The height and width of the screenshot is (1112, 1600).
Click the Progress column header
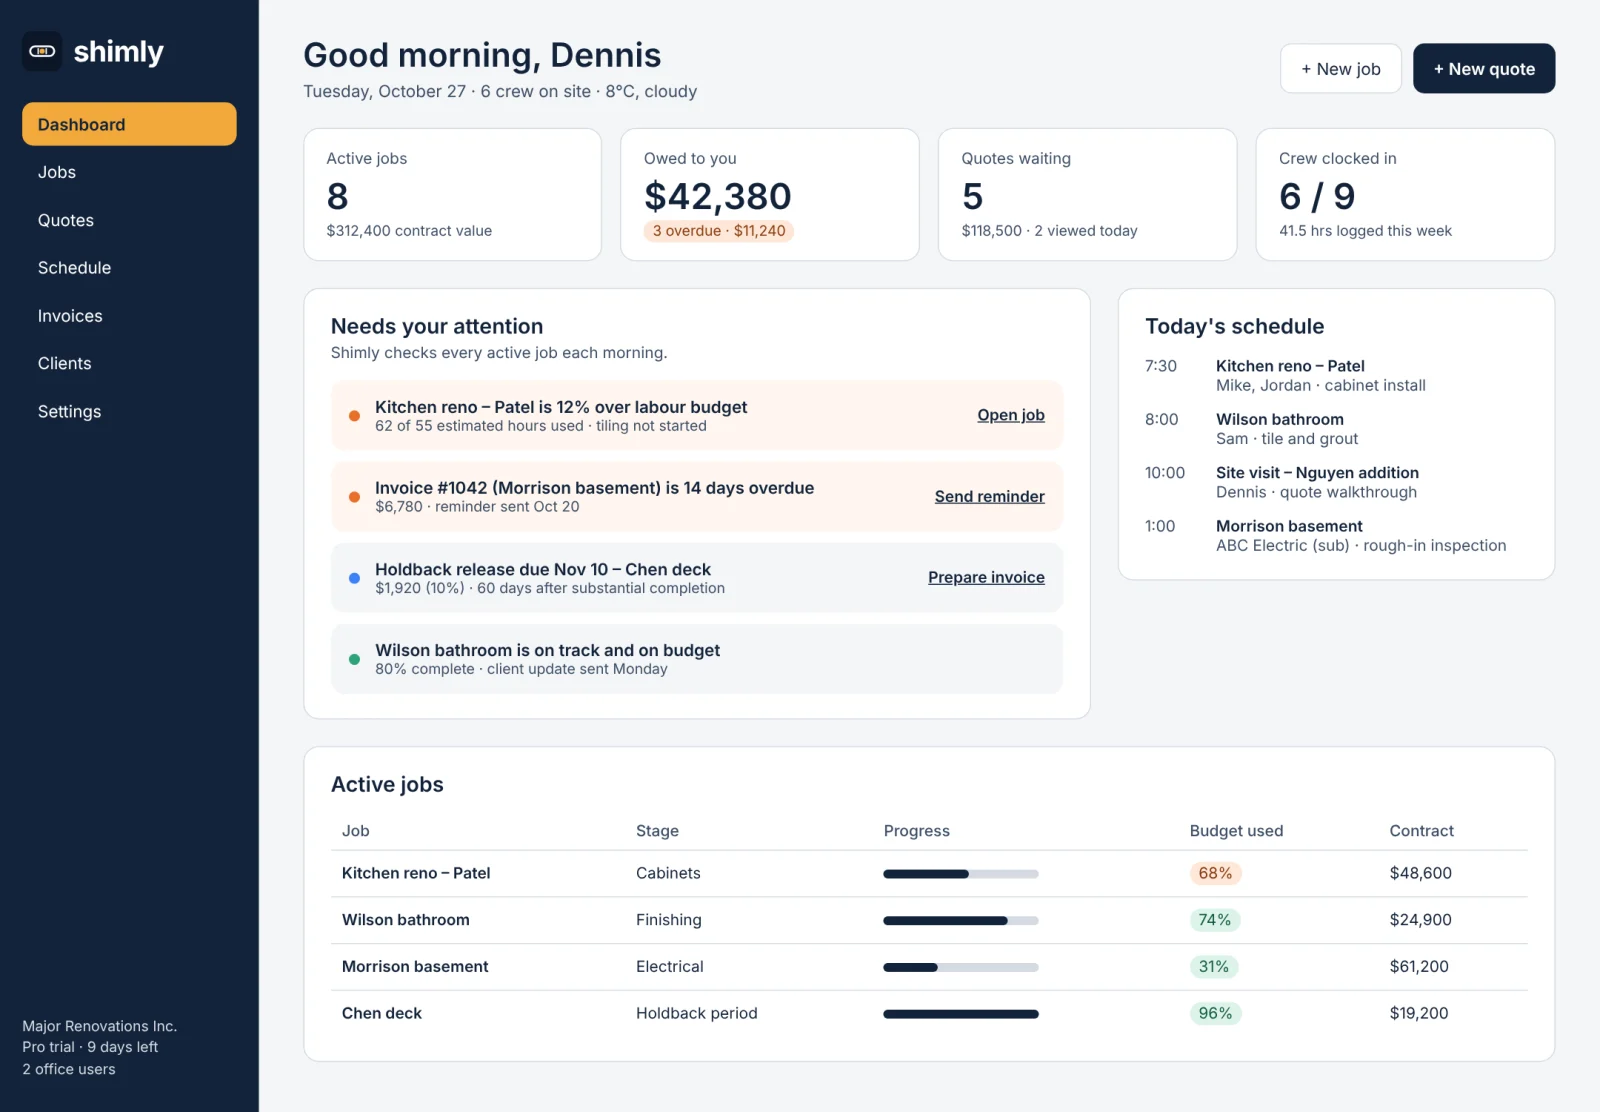917,831
